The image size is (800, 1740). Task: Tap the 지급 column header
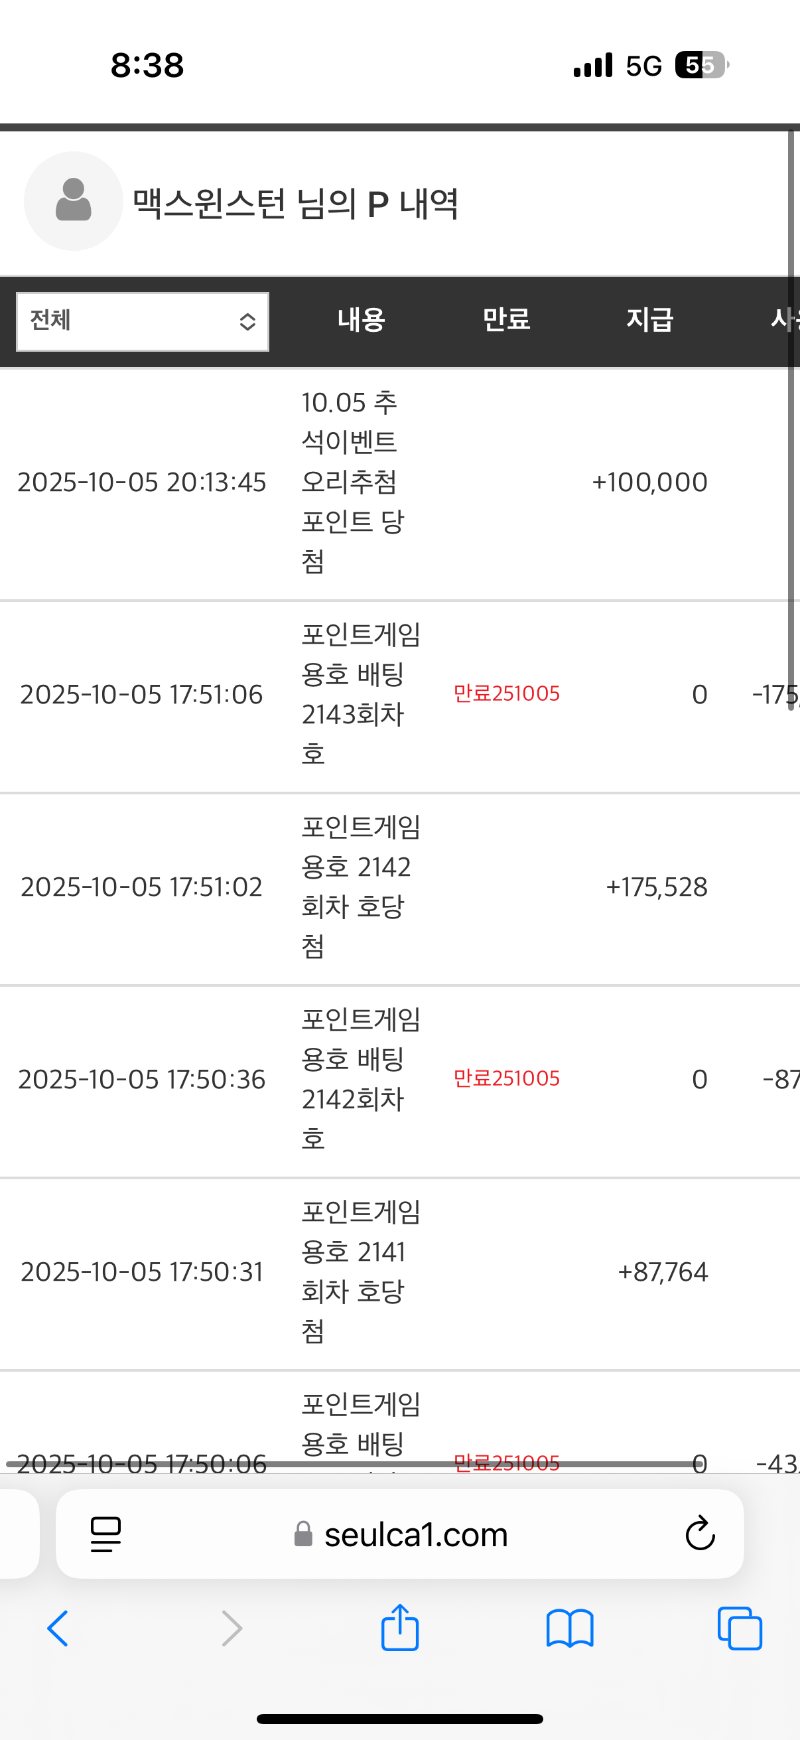coord(650,320)
